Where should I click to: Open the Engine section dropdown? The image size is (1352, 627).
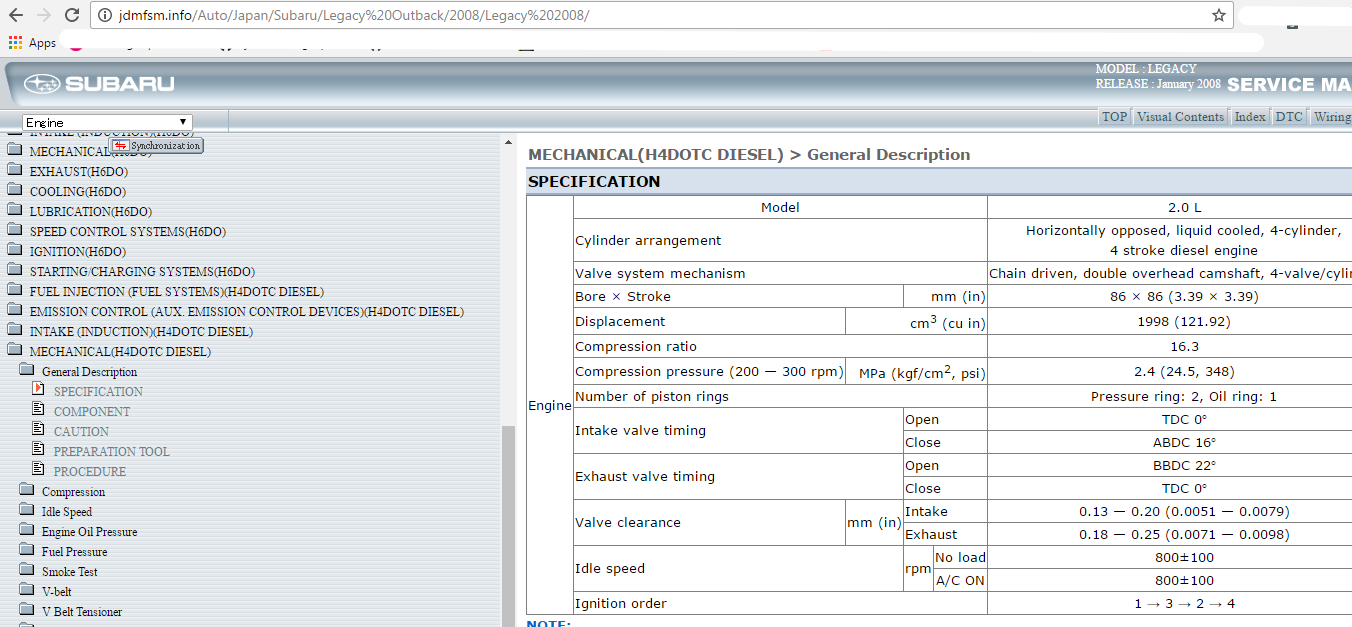tap(107, 122)
